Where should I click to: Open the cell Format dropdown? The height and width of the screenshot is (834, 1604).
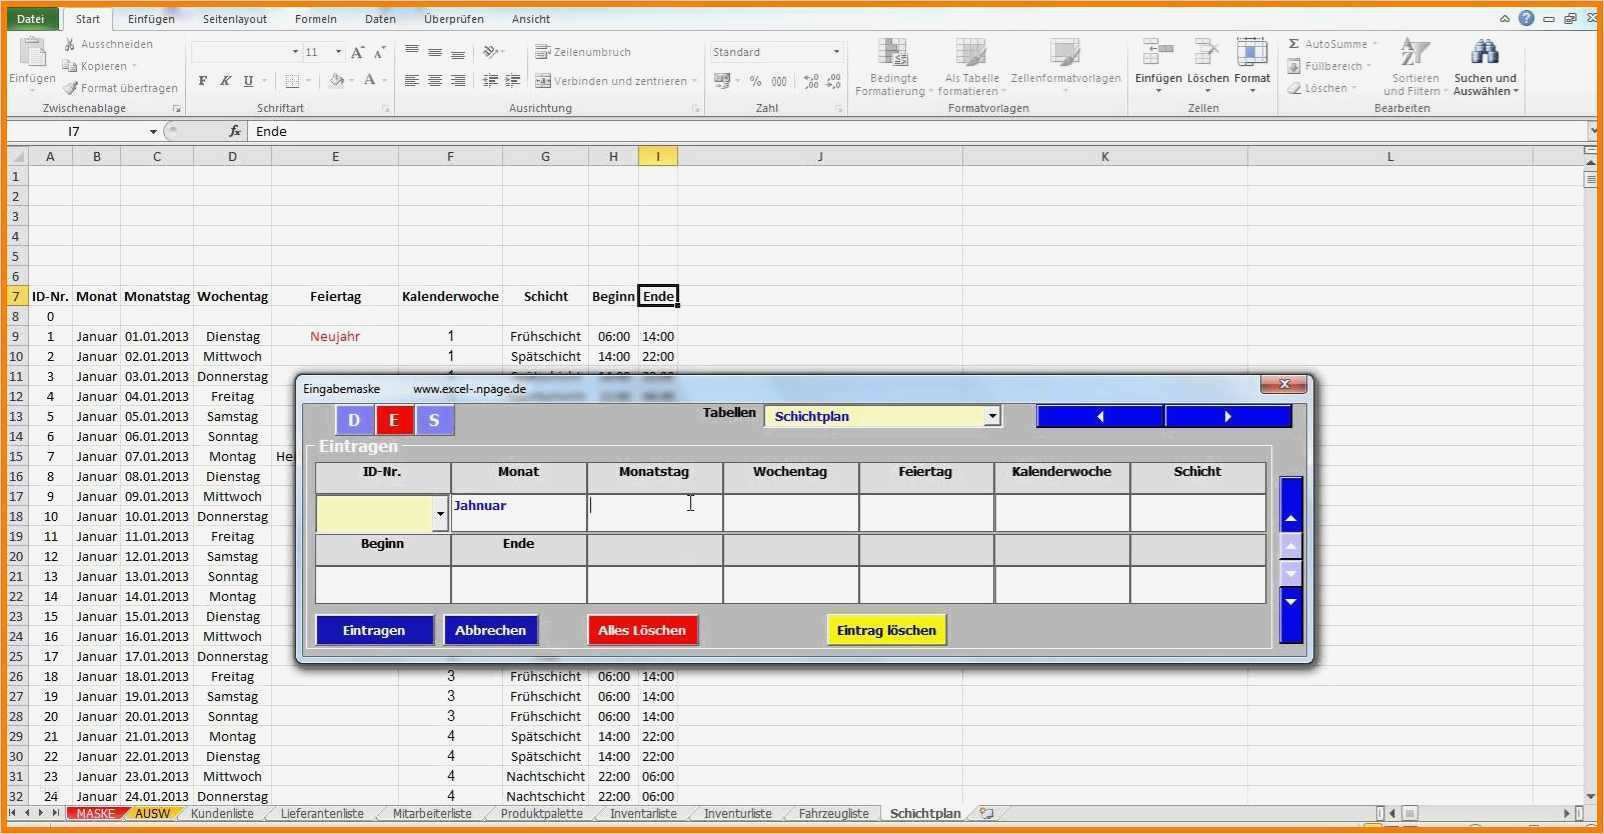1252,65
